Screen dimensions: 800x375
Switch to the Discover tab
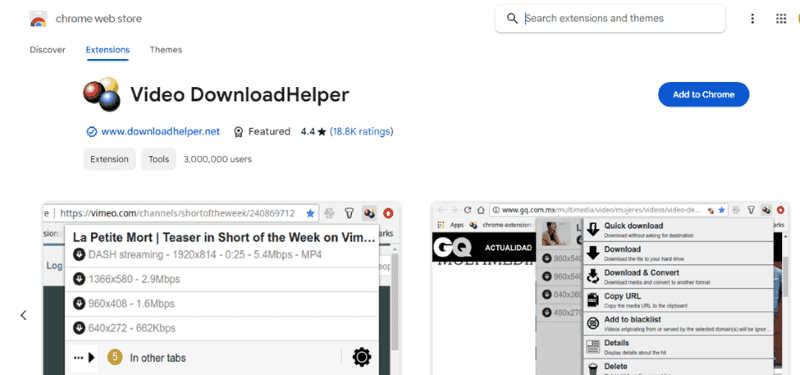(47, 50)
